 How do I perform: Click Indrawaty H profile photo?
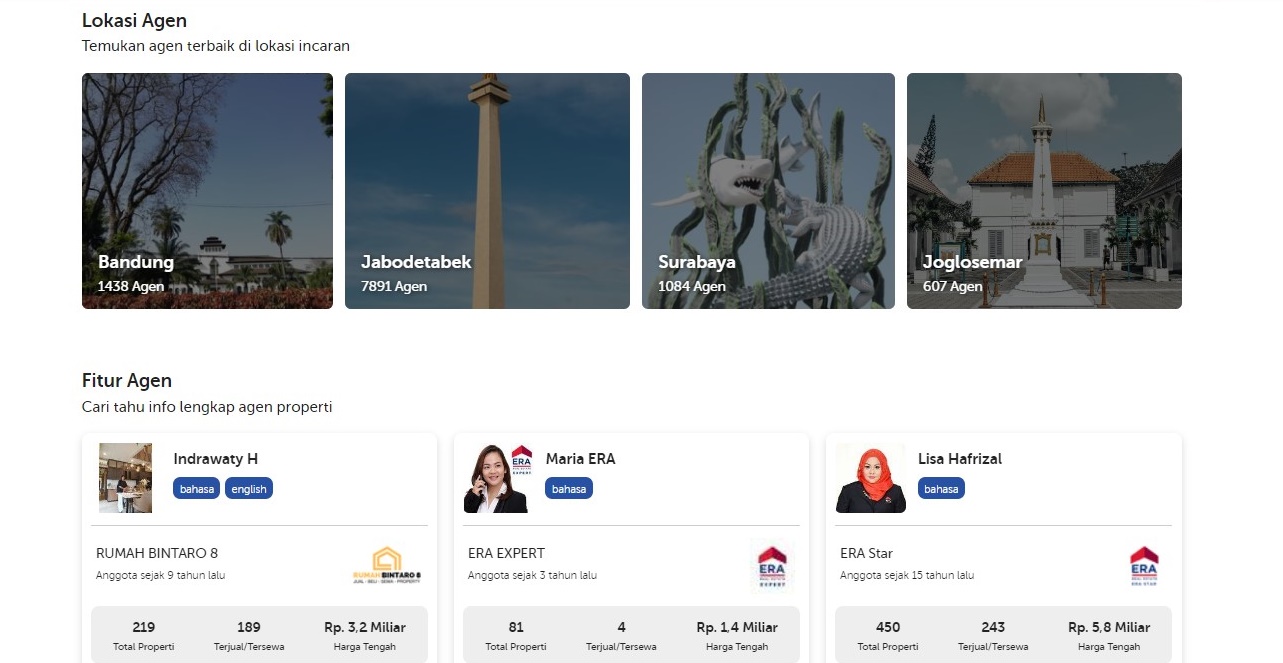click(126, 478)
